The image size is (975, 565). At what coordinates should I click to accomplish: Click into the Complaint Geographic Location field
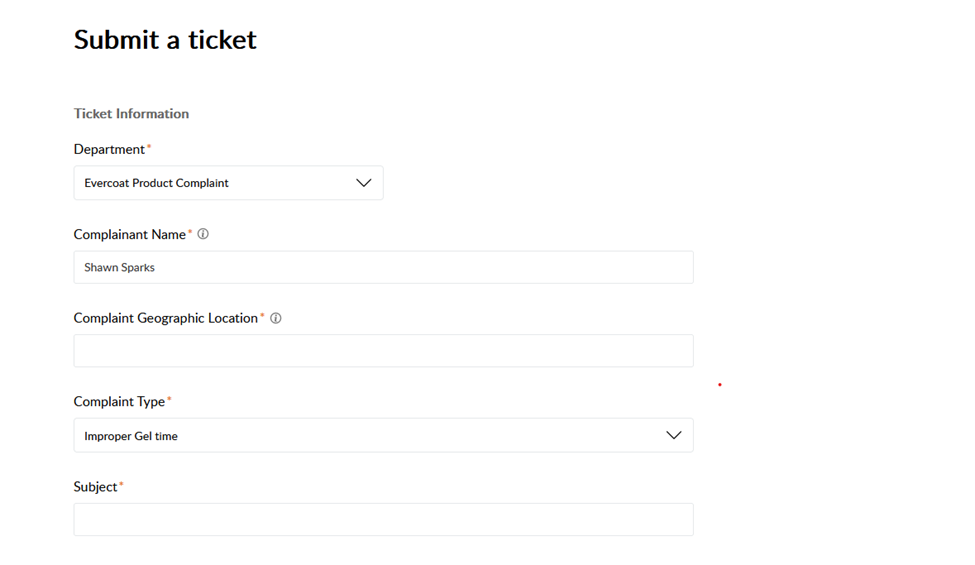383,351
